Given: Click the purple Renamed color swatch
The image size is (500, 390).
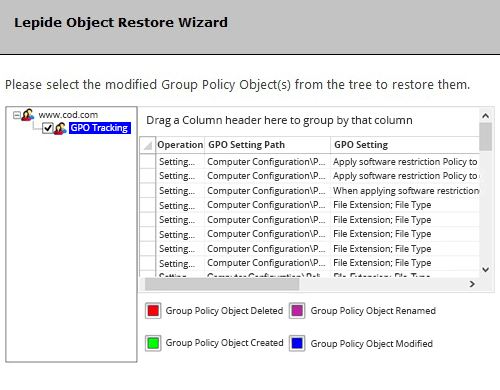Looking at the screenshot, I should pos(297,311).
